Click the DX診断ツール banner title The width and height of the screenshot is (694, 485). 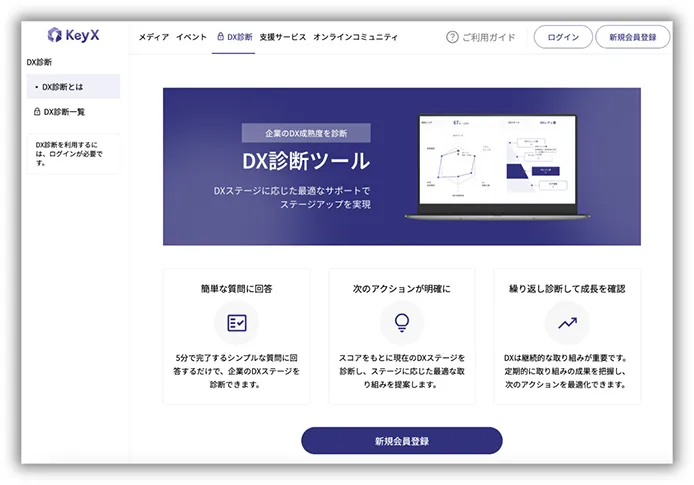(x=306, y=161)
